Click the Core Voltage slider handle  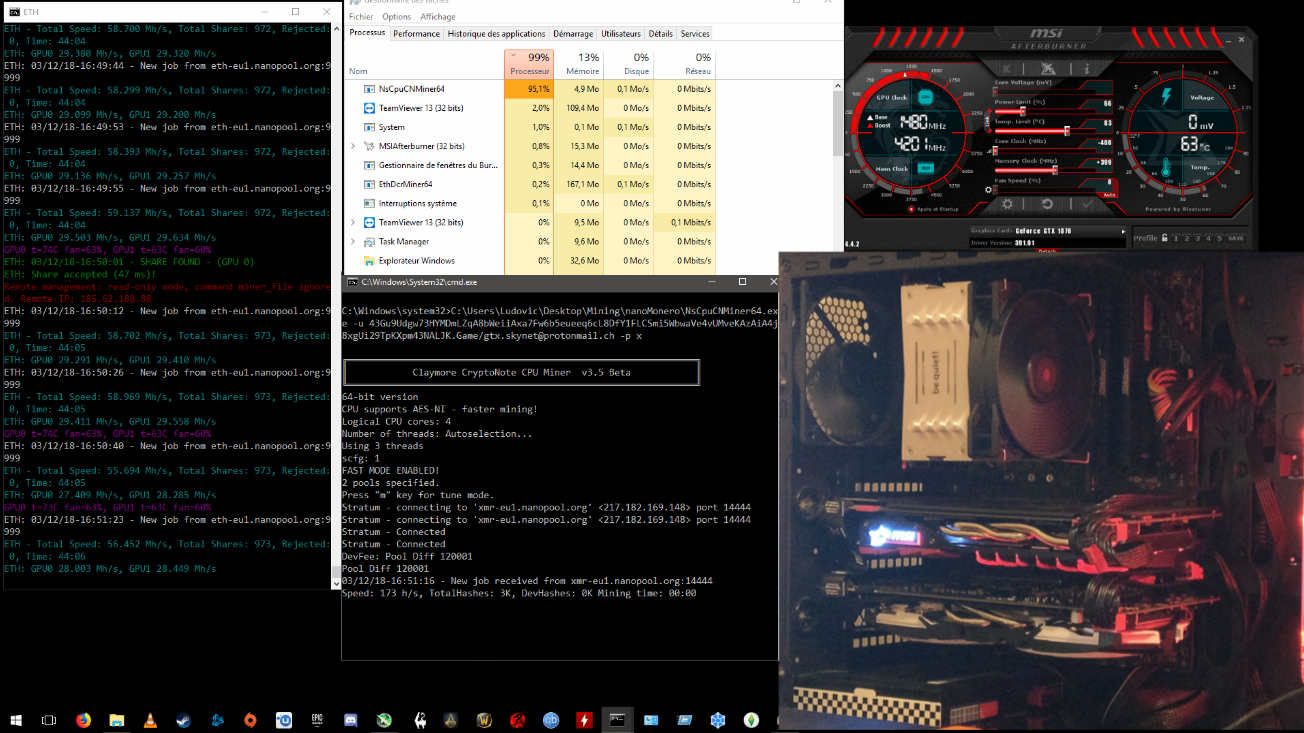[995, 91]
